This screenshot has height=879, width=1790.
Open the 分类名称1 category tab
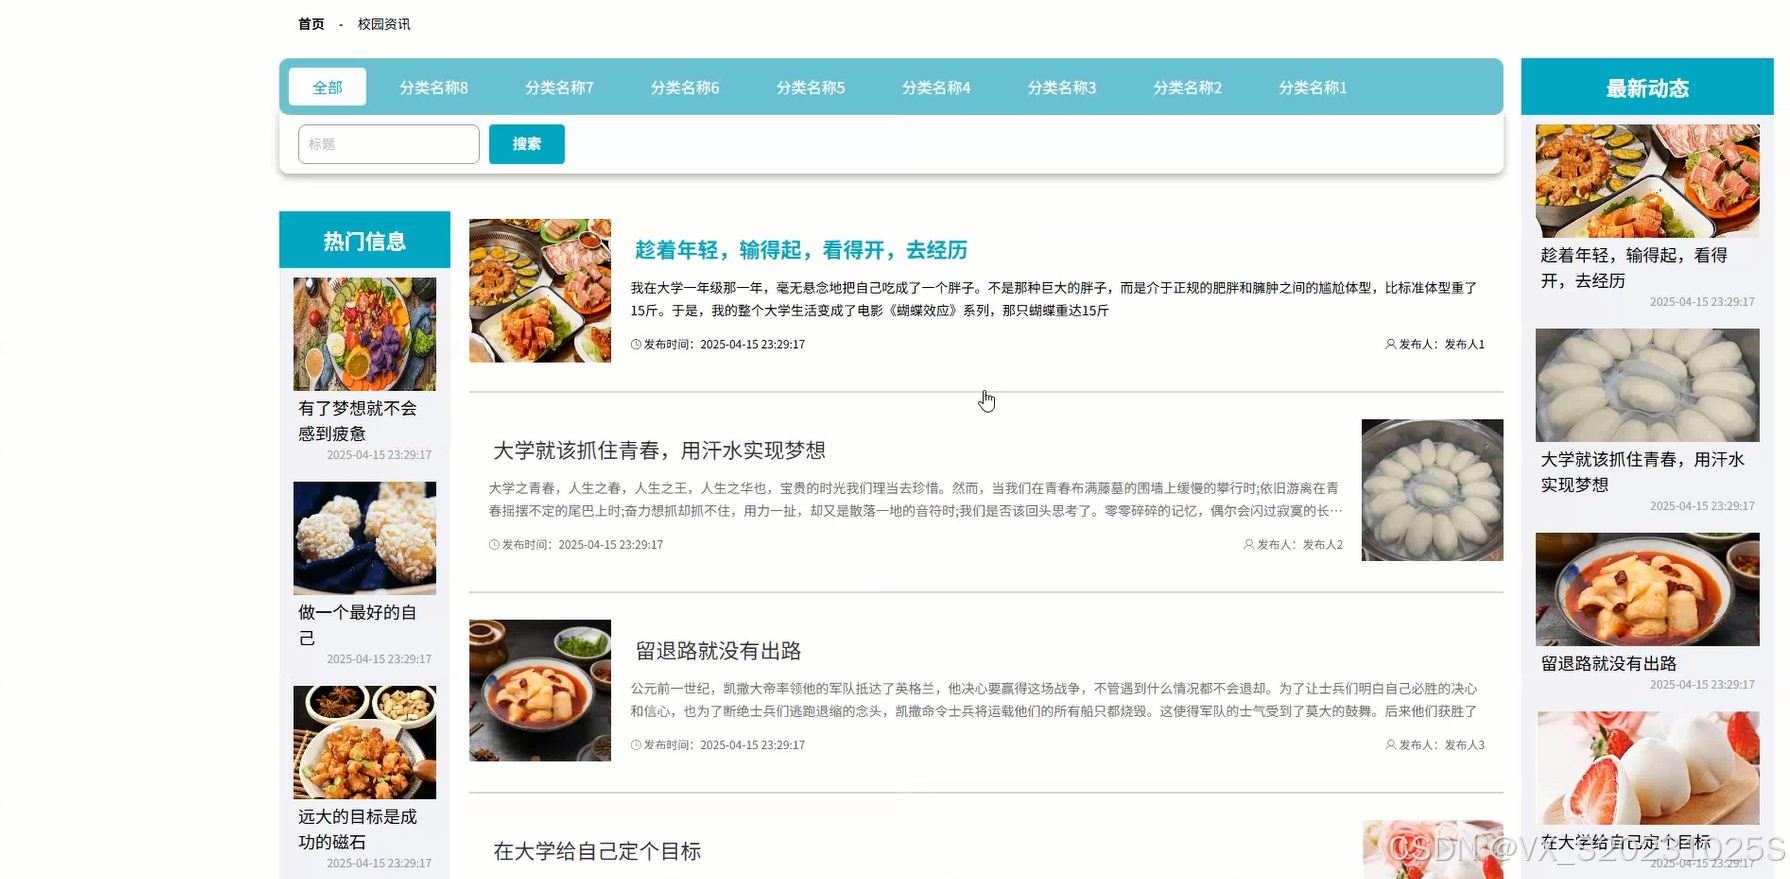point(1313,87)
